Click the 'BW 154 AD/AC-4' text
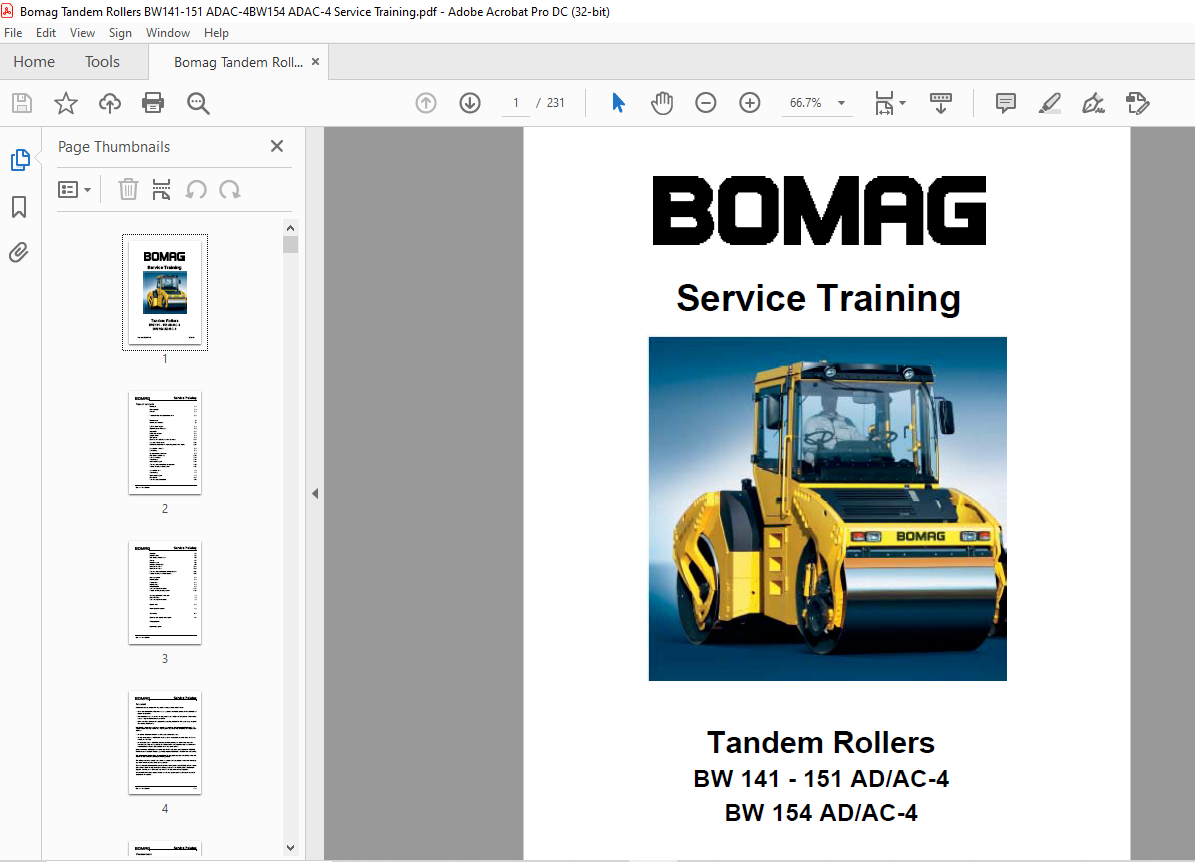The width and height of the screenshot is (1195, 862). [x=821, y=812]
